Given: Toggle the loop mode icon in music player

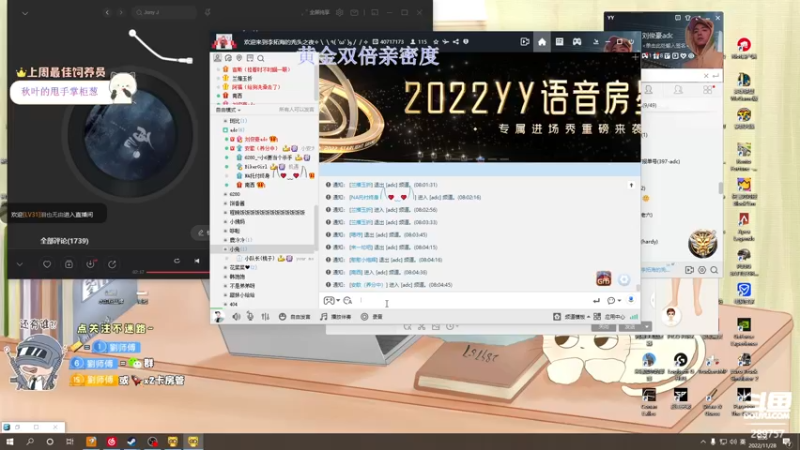Looking at the screenshot, I should pyautogui.click(x=177, y=261).
